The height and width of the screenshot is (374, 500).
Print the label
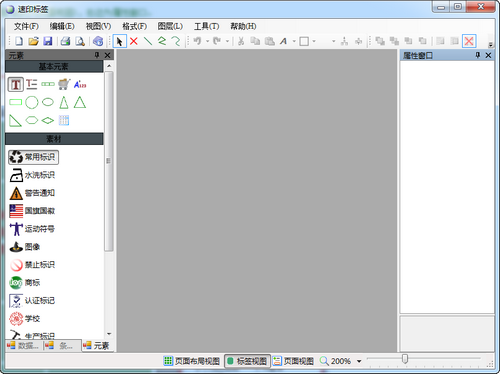point(65,41)
